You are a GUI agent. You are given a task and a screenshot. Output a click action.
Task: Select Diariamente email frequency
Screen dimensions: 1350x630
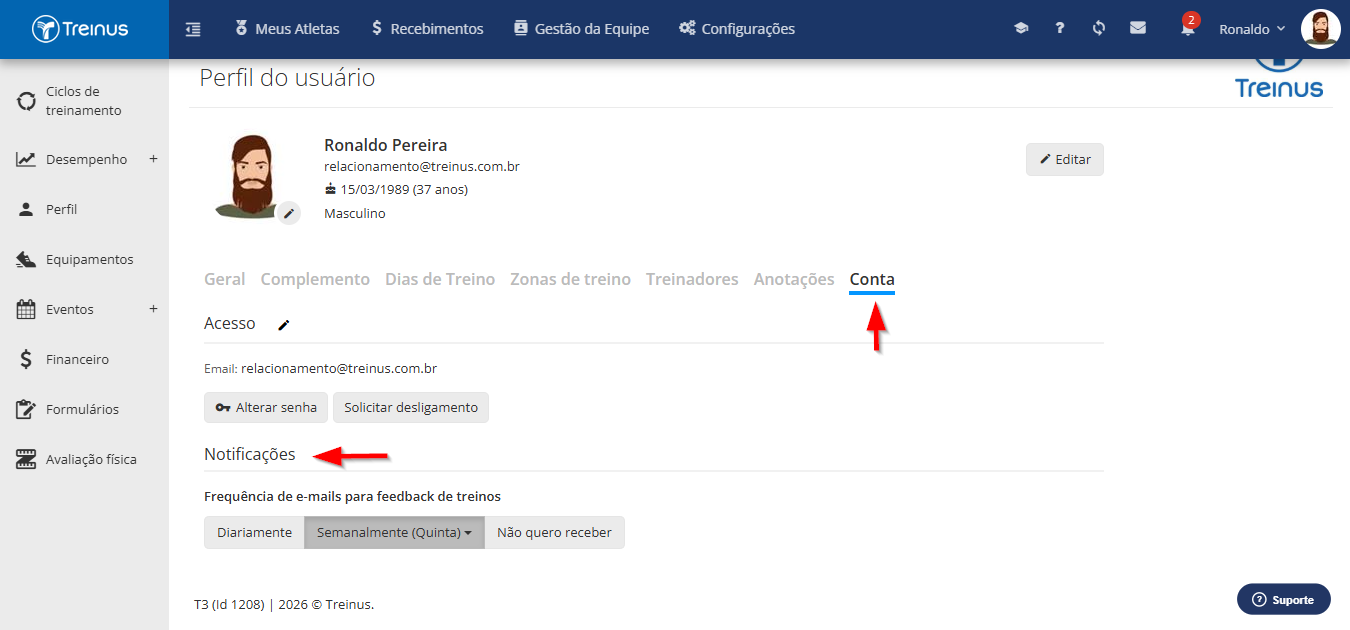(x=254, y=532)
